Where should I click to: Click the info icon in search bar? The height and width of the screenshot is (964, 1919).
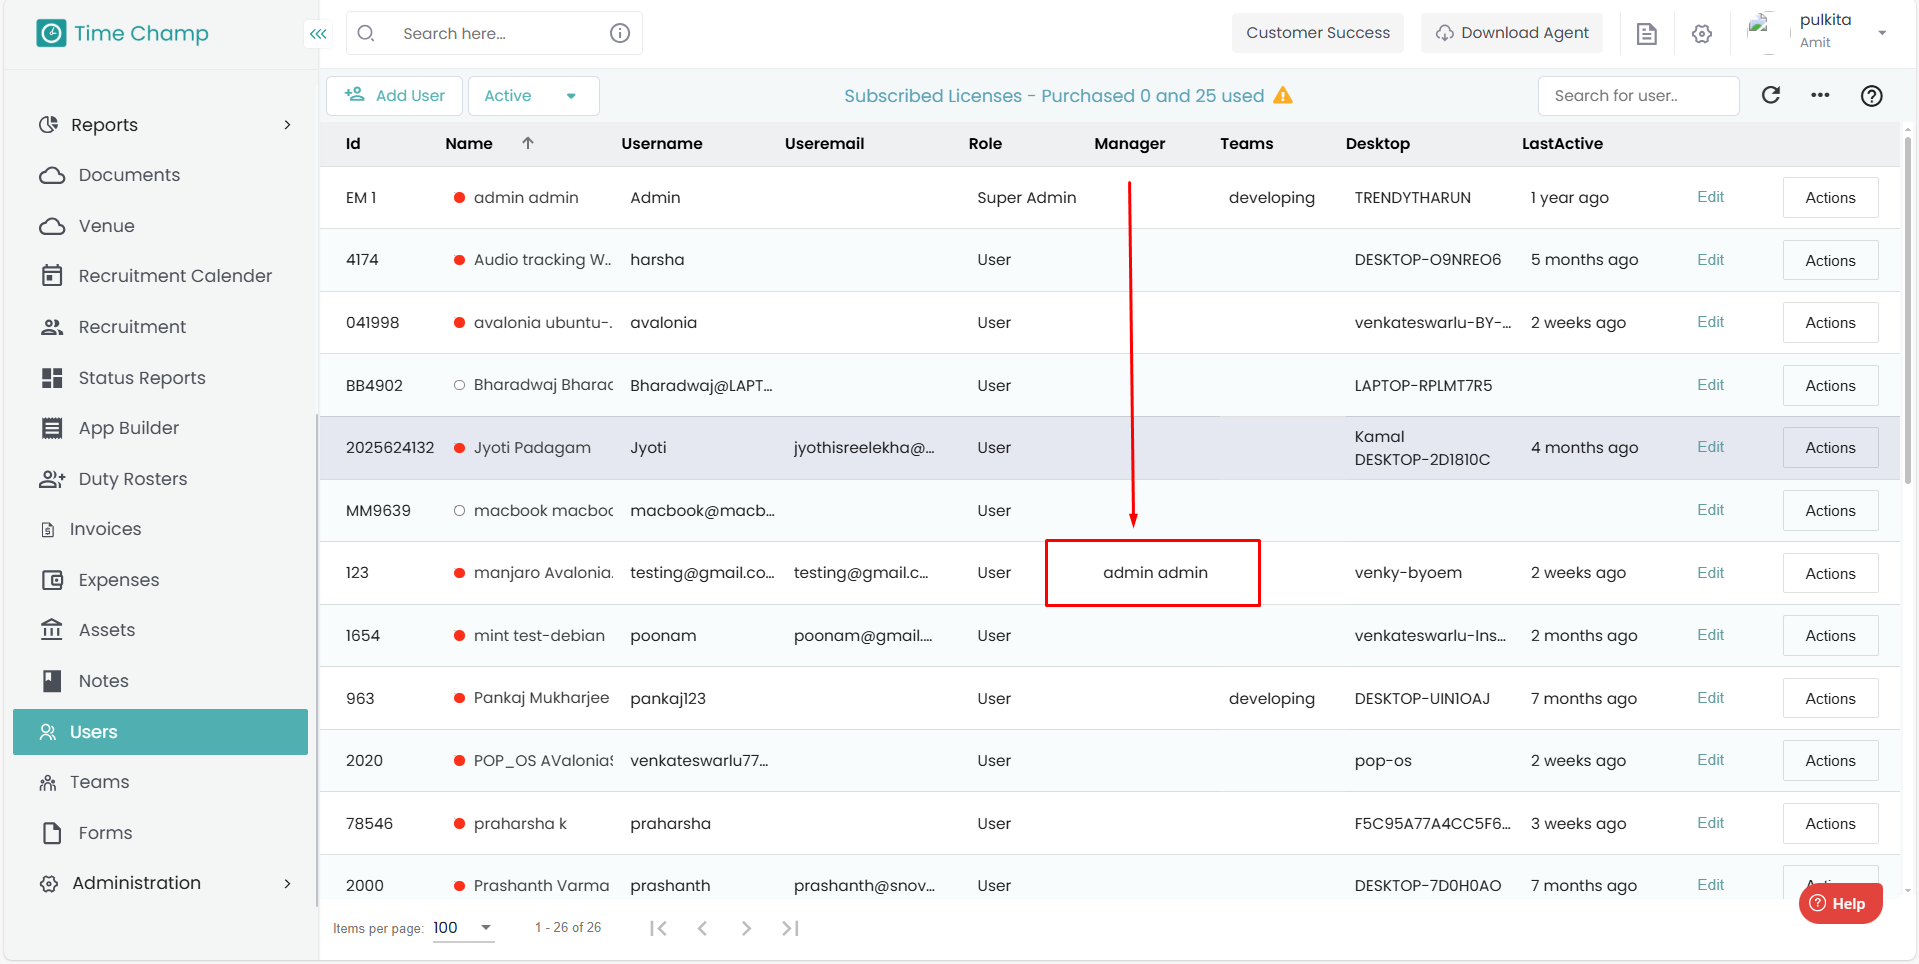click(x=620, y=33)
